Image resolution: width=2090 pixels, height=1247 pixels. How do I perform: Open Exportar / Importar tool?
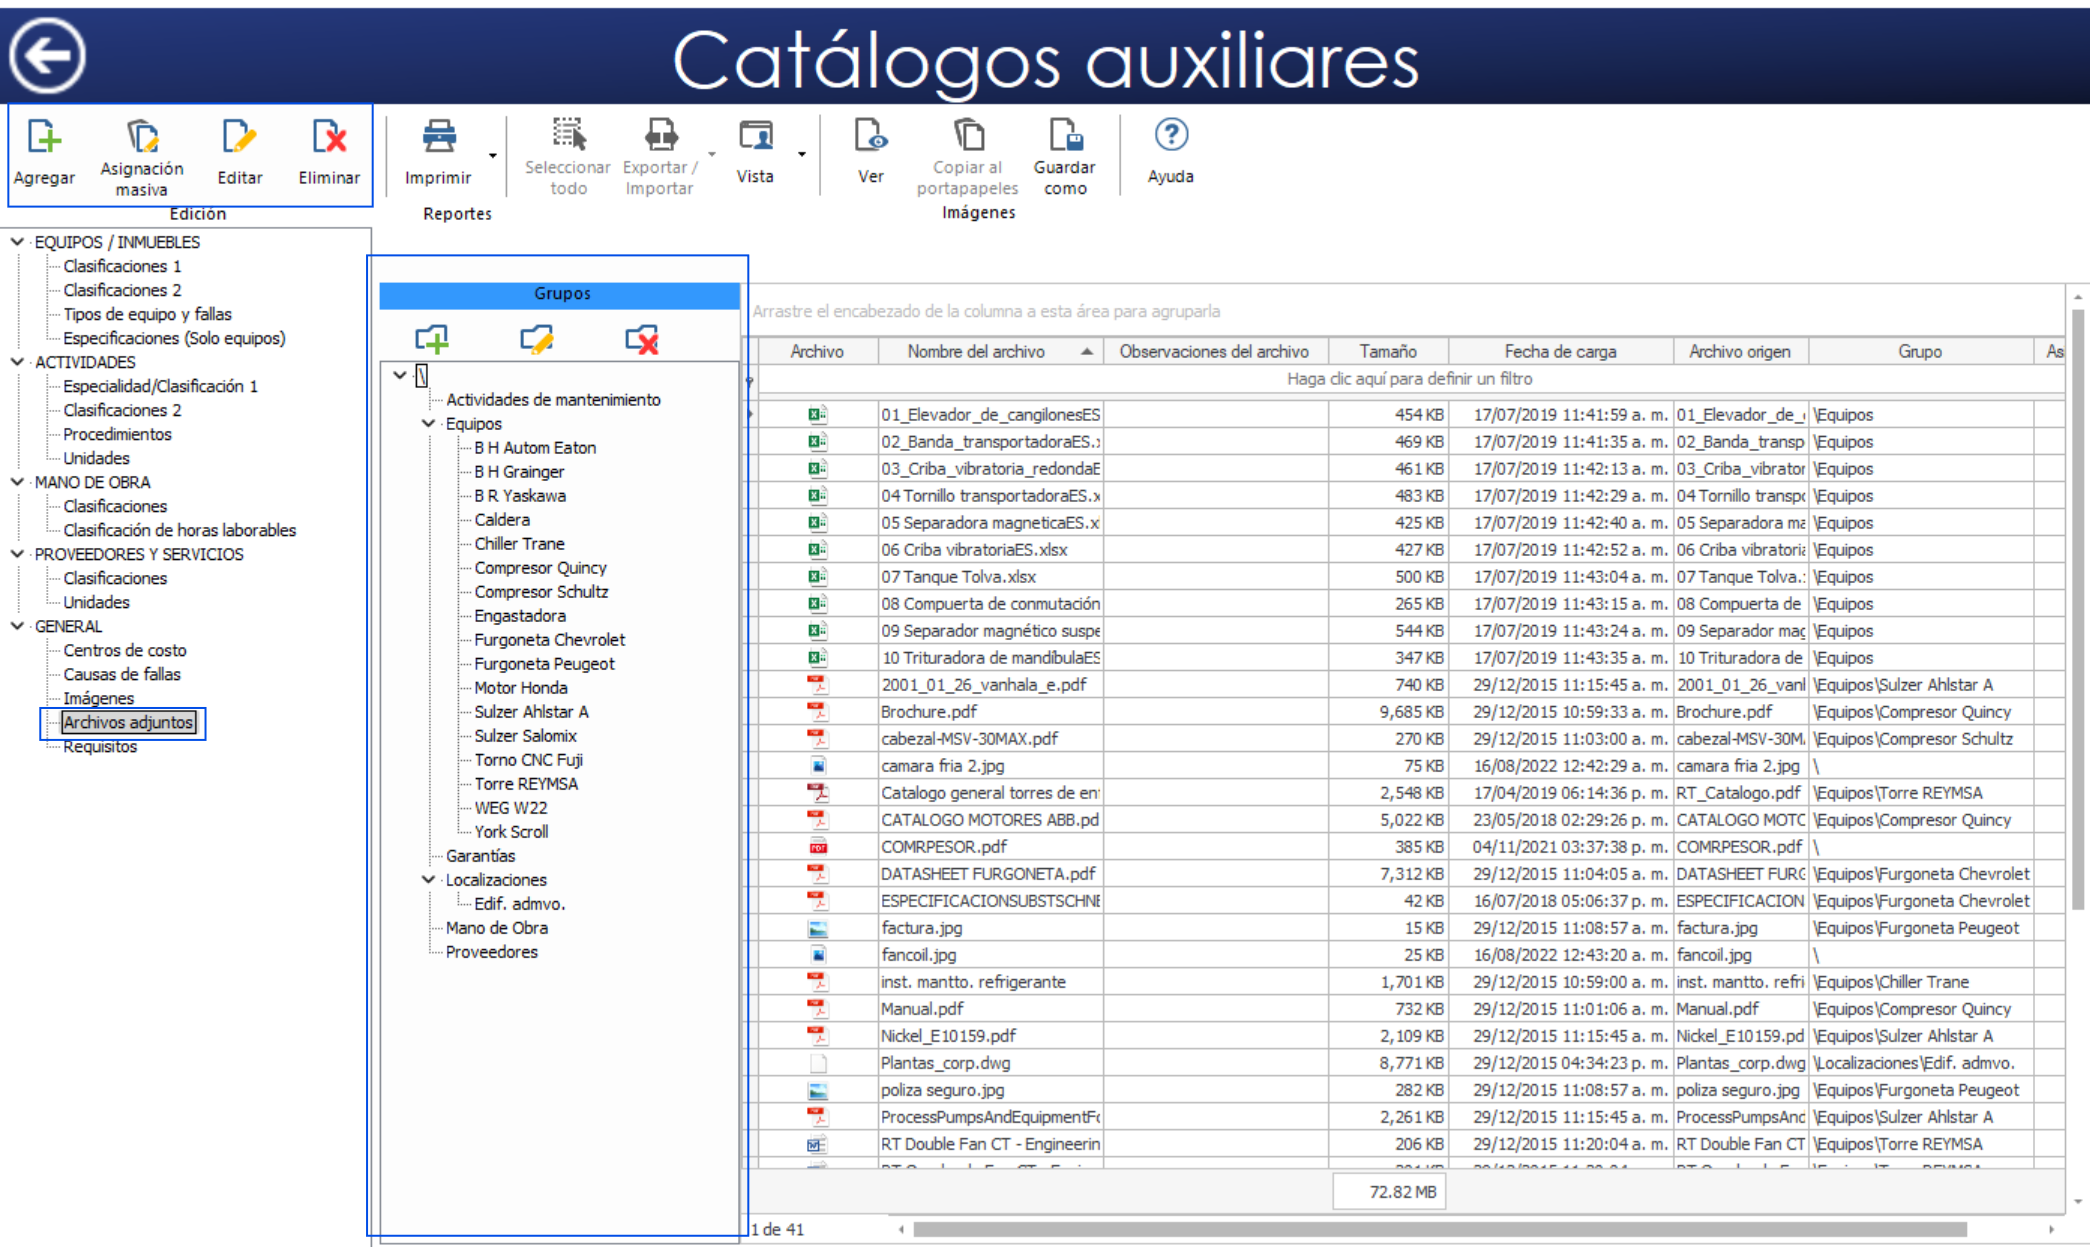[660, 135]
